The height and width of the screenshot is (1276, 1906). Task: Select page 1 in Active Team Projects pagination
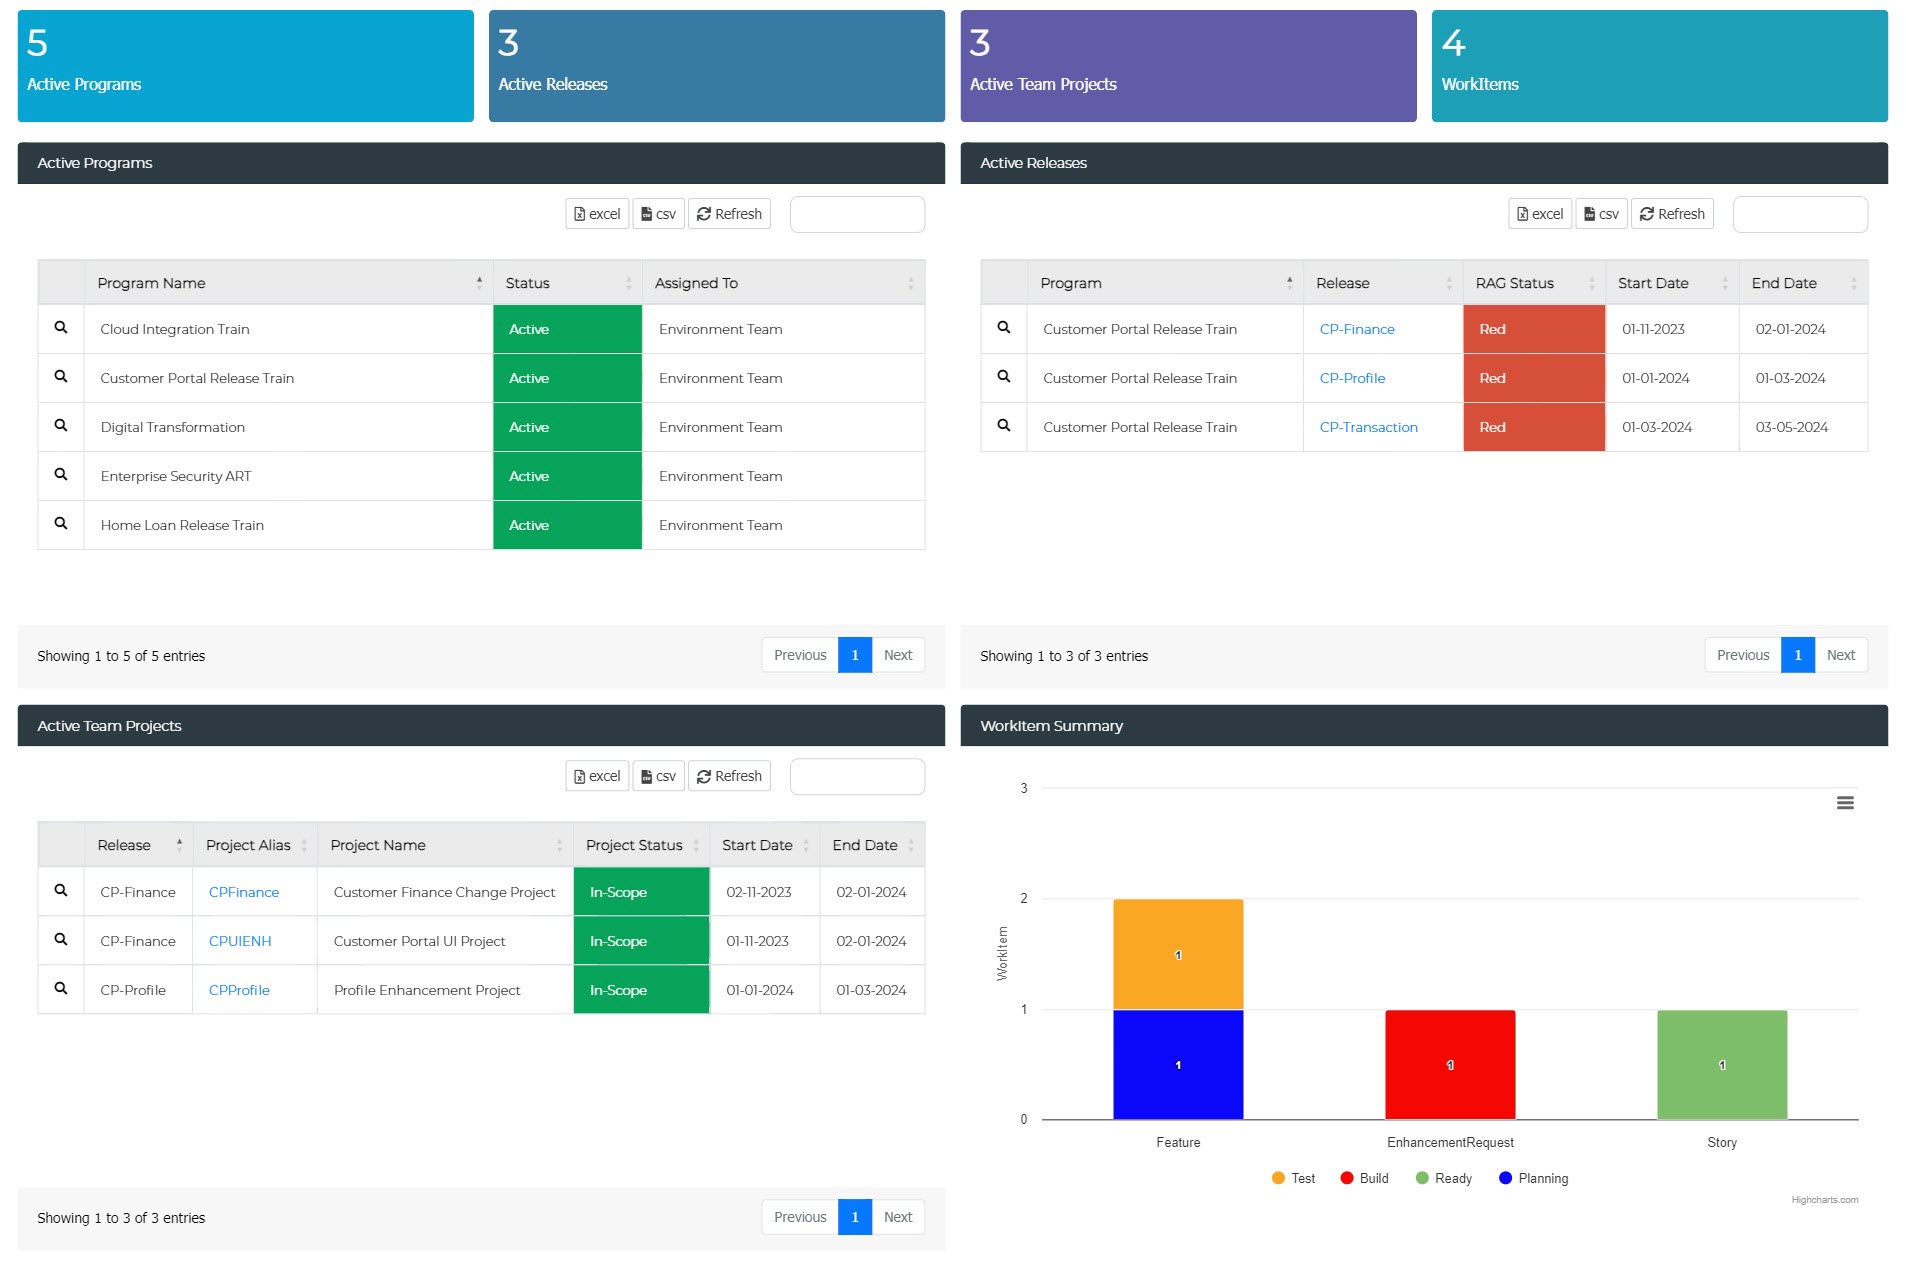[855, 1217]
